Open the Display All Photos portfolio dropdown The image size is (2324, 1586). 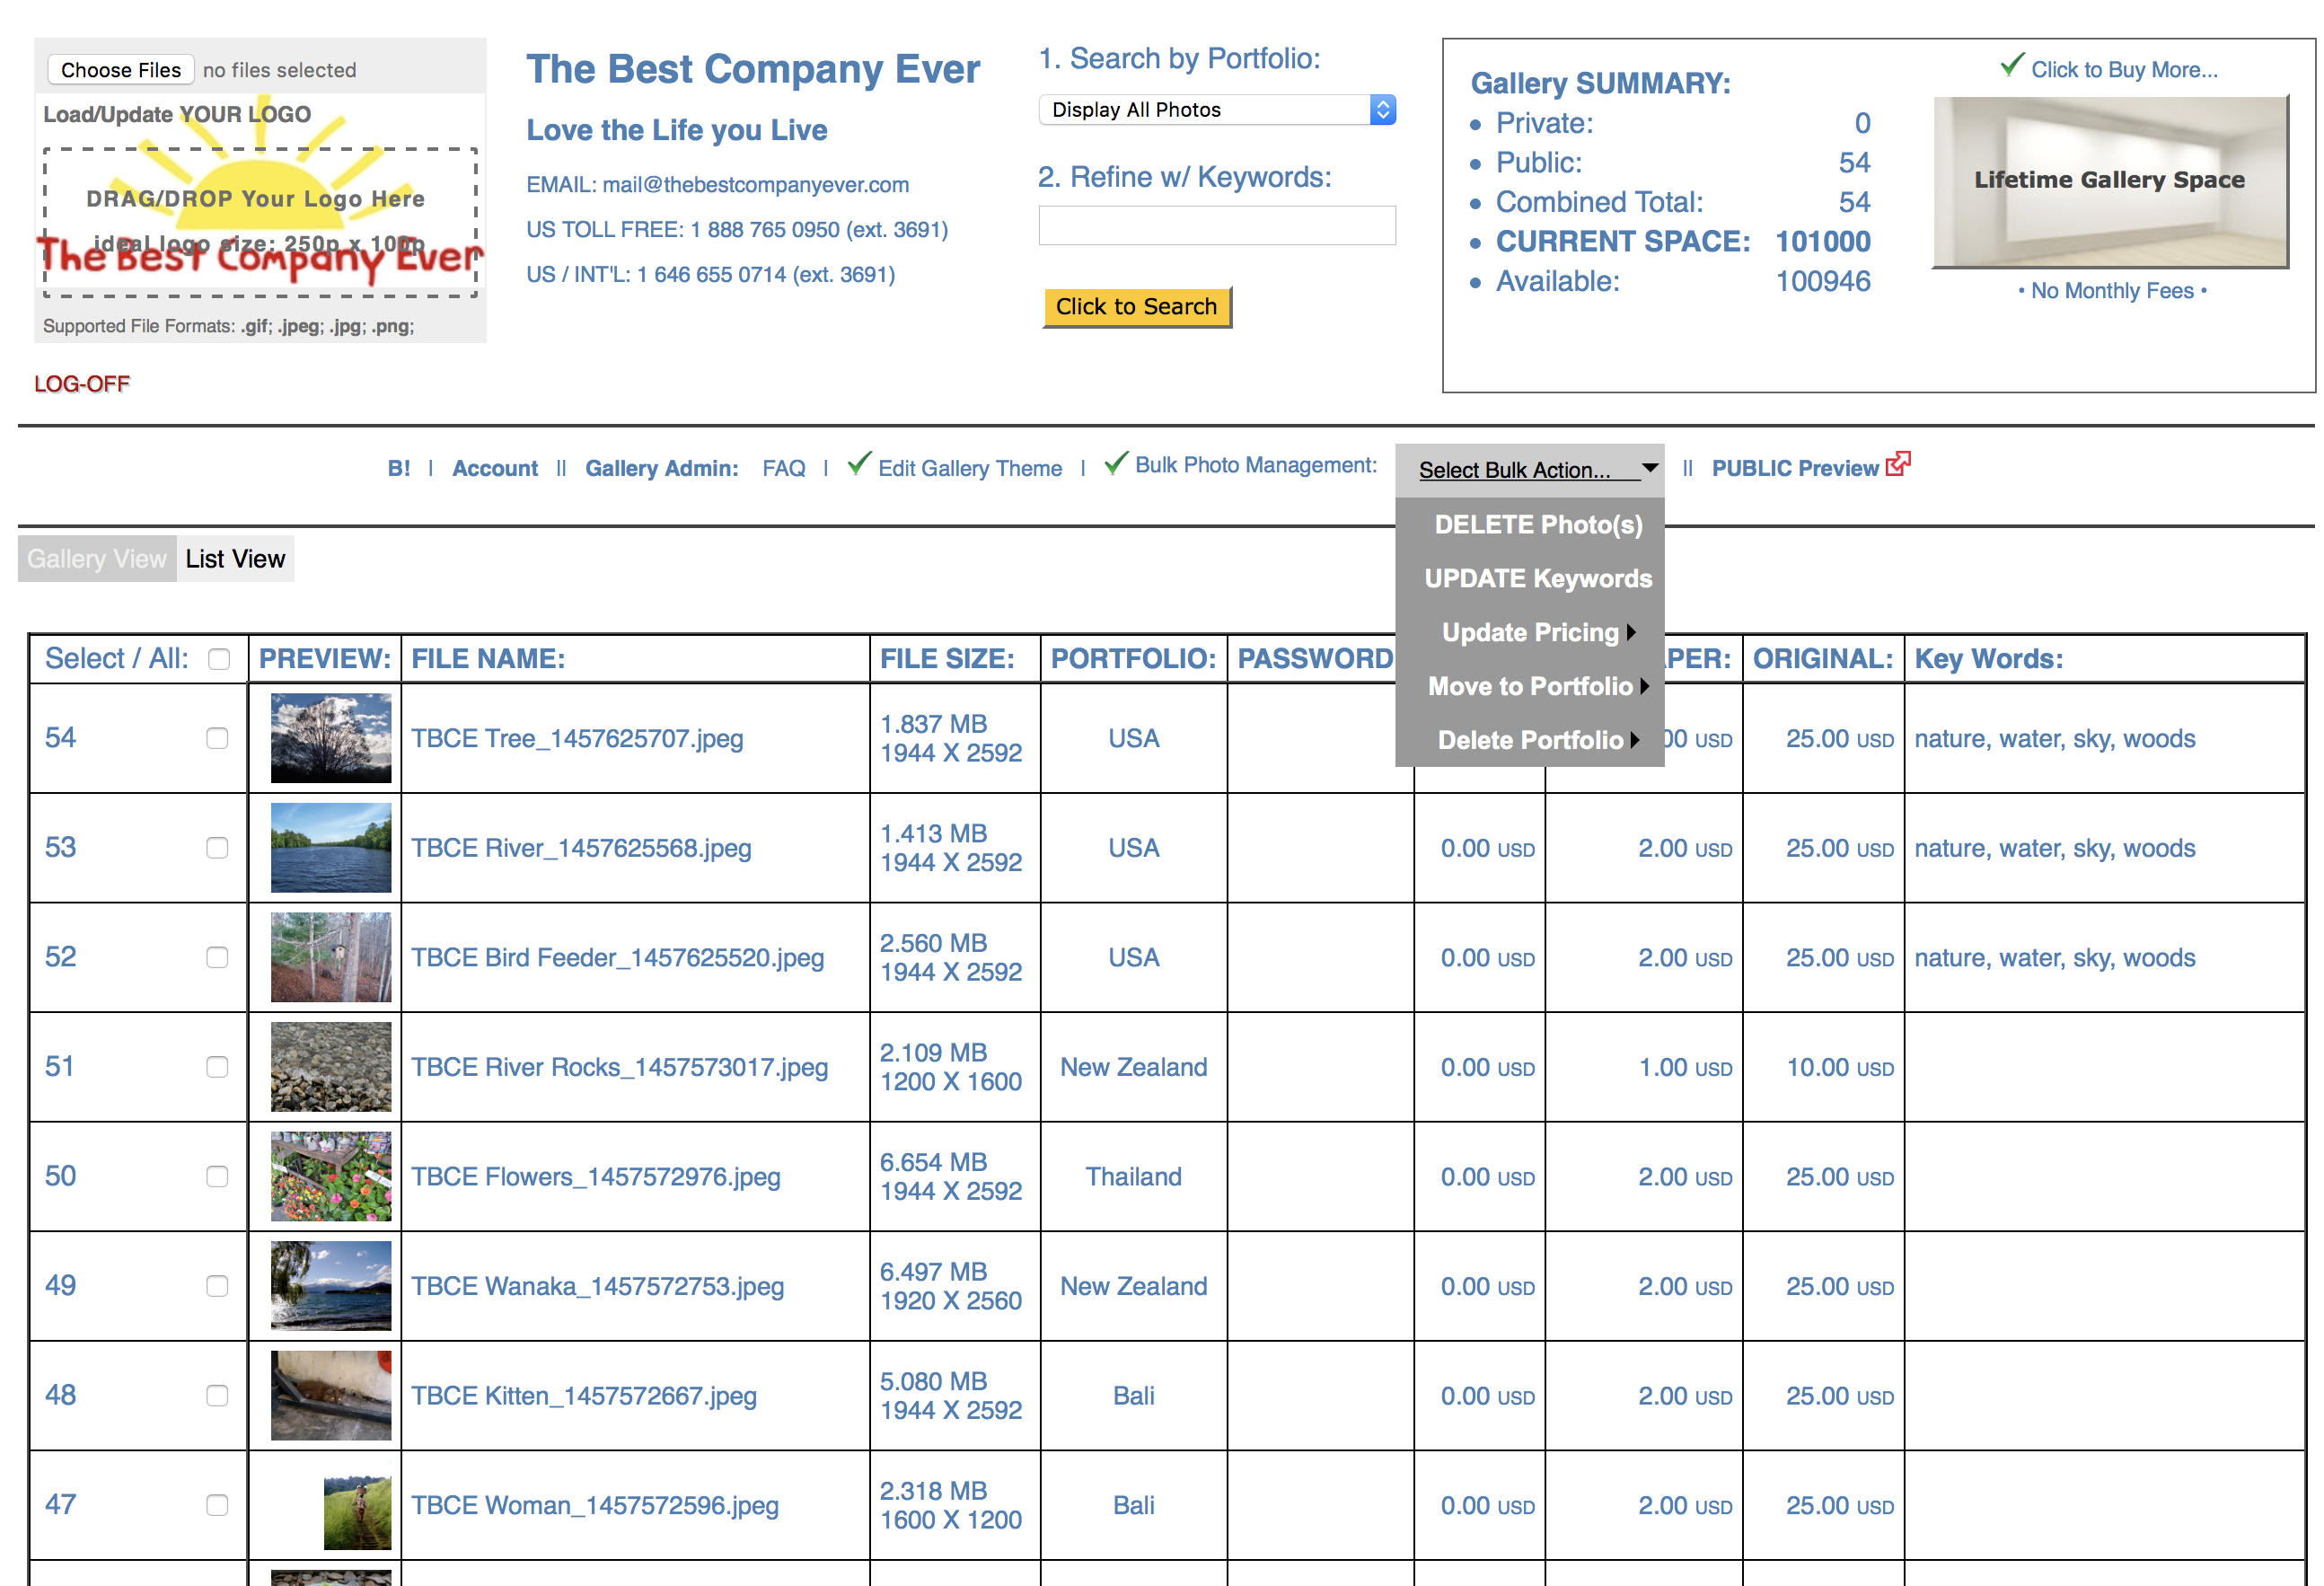coord(1216,110)
